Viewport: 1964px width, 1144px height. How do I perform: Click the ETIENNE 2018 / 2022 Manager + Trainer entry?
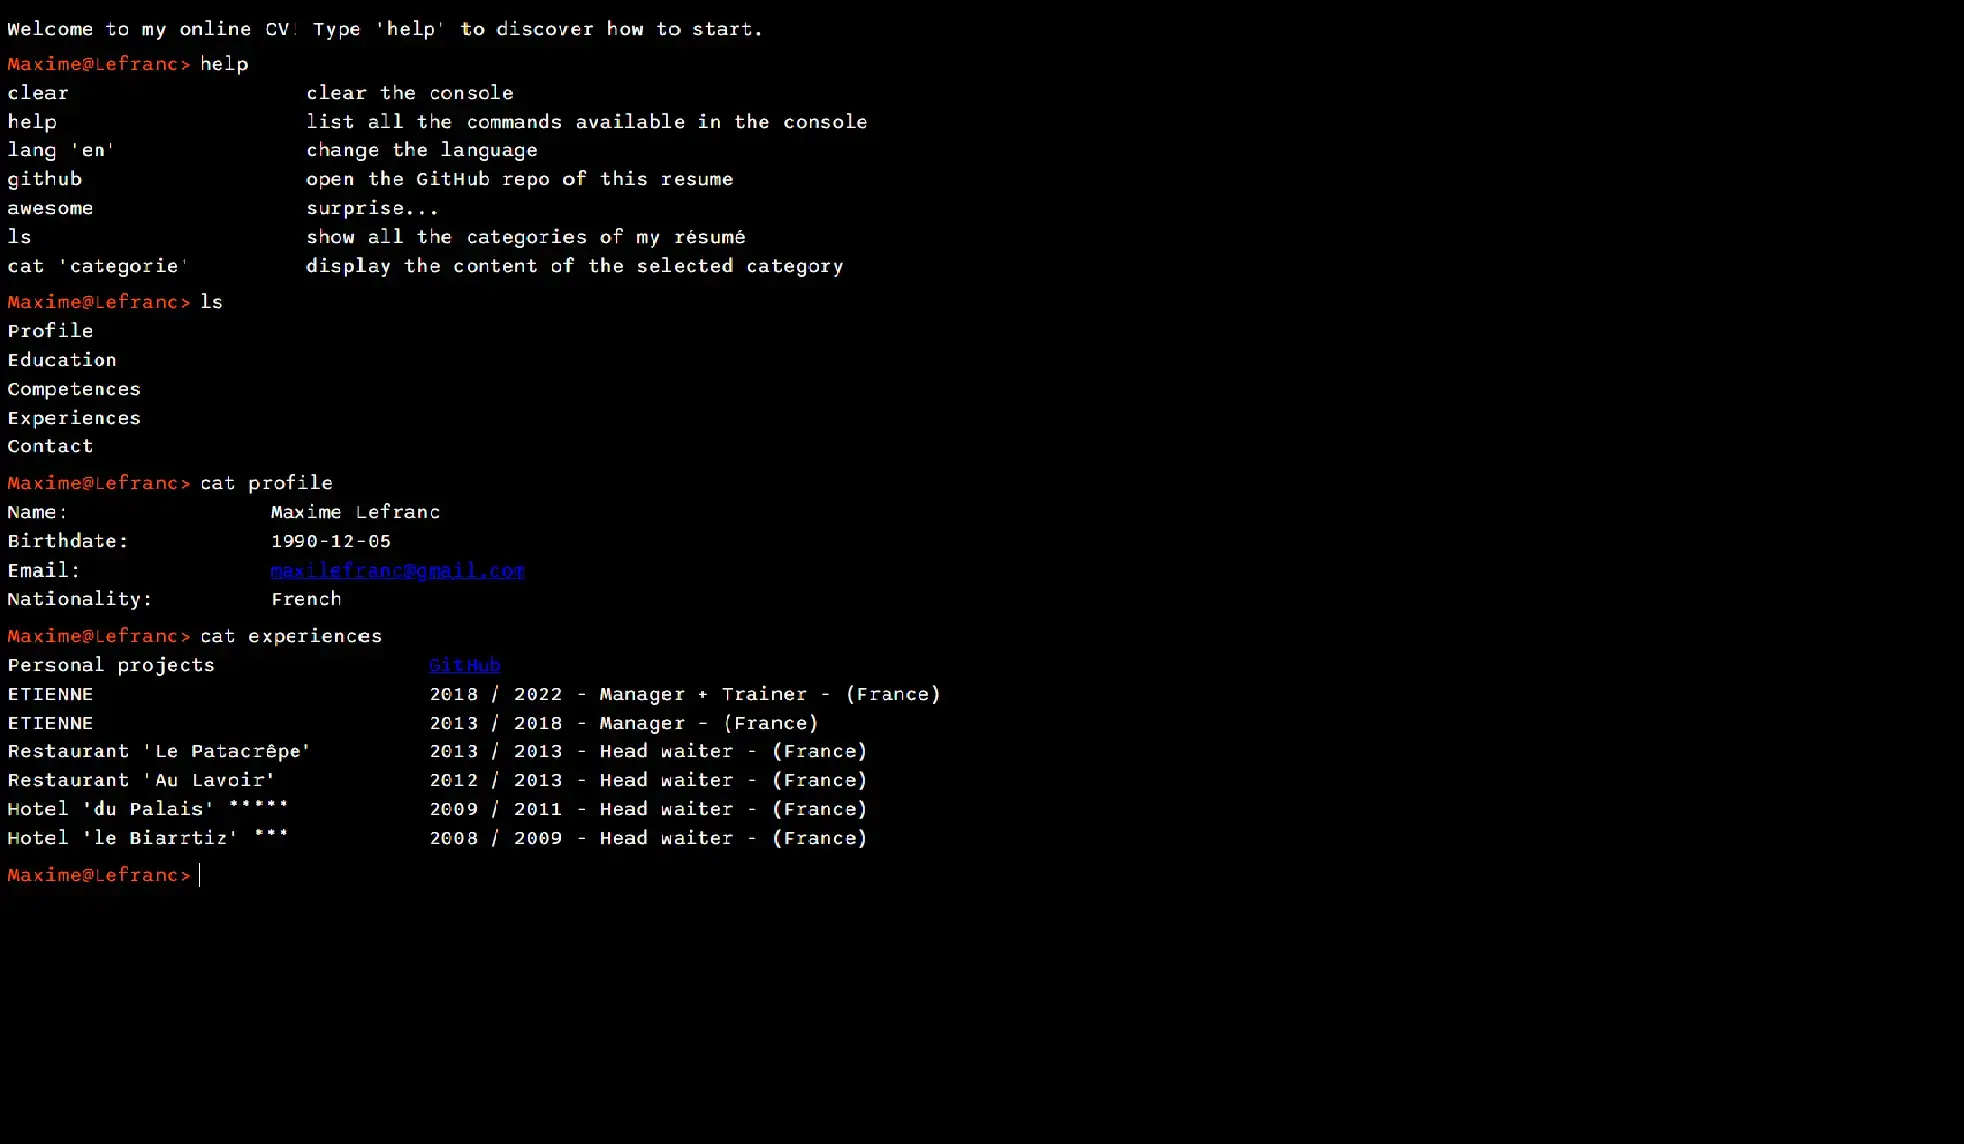click(x=685, y=694)
